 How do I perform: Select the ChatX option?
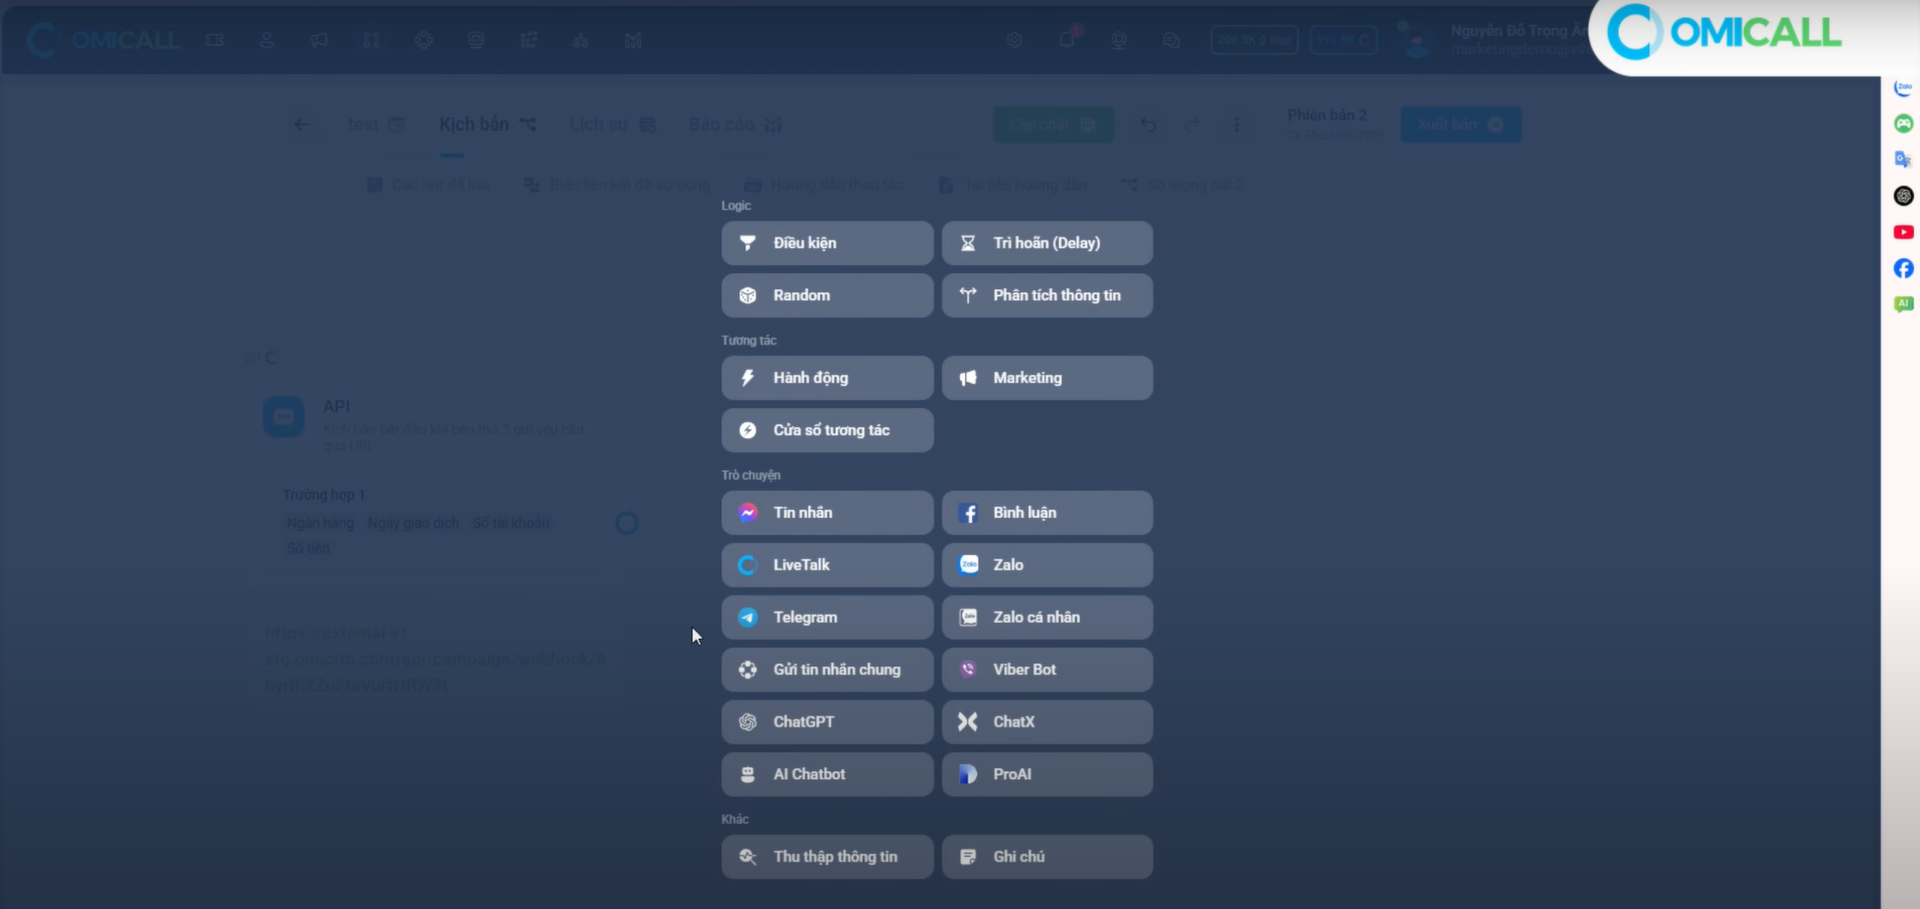(x=1047, y=722)
